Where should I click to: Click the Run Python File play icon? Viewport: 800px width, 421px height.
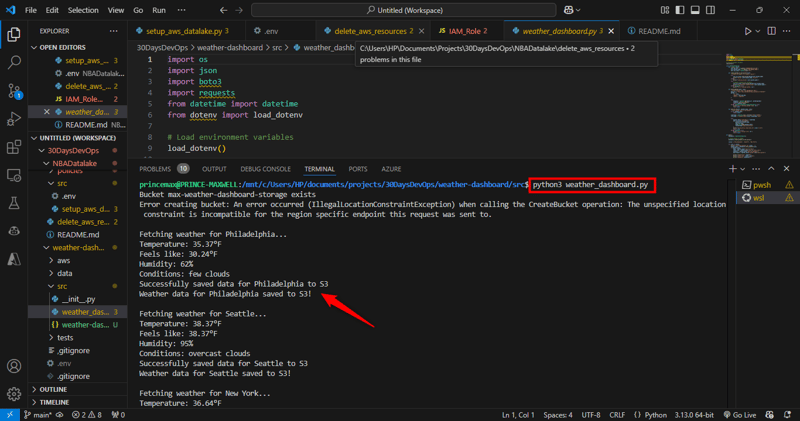point(747,31)
